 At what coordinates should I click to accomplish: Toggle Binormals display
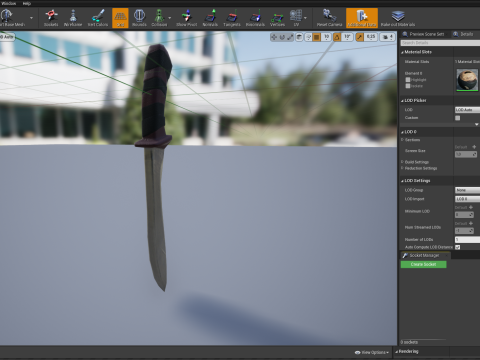(255, 18)
